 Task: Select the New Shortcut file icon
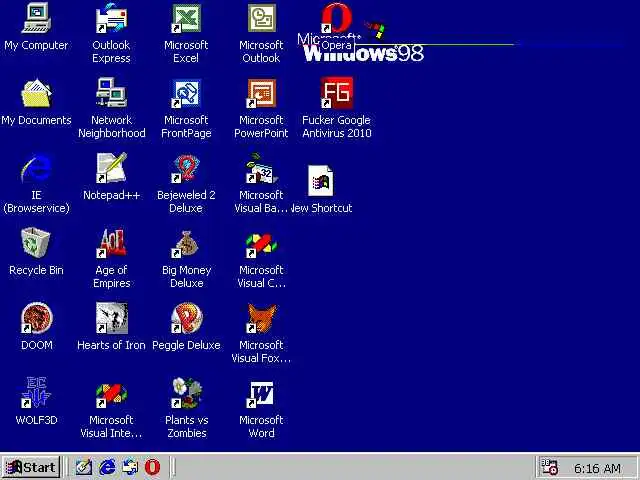coord(321,181)
